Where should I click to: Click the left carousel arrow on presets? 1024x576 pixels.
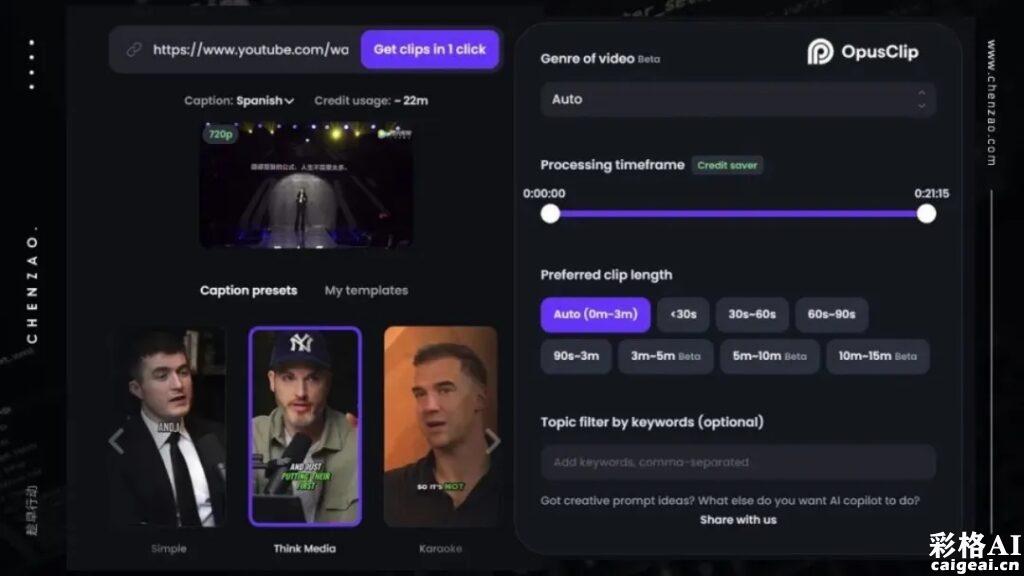coord(116,440)
